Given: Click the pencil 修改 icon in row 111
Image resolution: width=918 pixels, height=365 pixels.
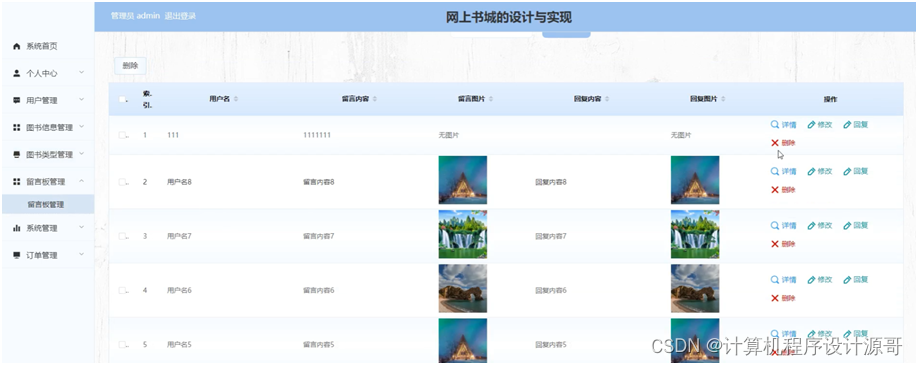Looking at the screenshot, I should click(811, 125).
